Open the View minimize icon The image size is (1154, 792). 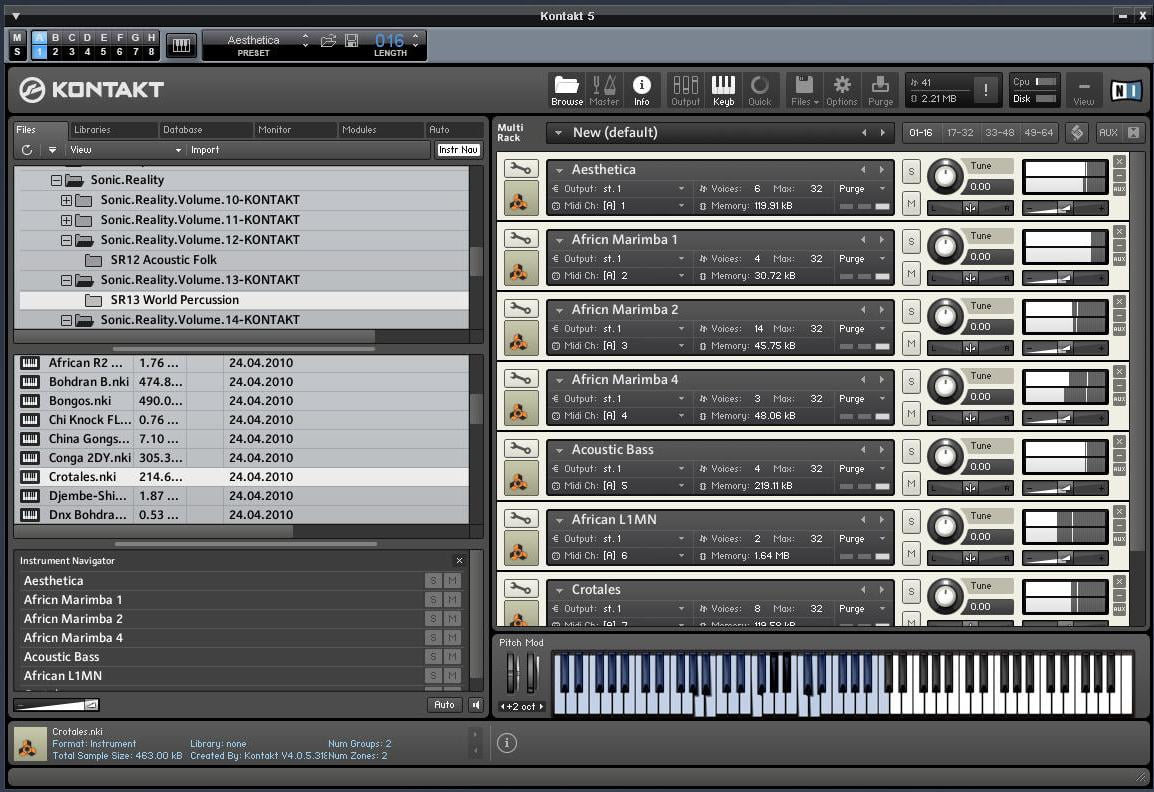(x=1083, y=91)
